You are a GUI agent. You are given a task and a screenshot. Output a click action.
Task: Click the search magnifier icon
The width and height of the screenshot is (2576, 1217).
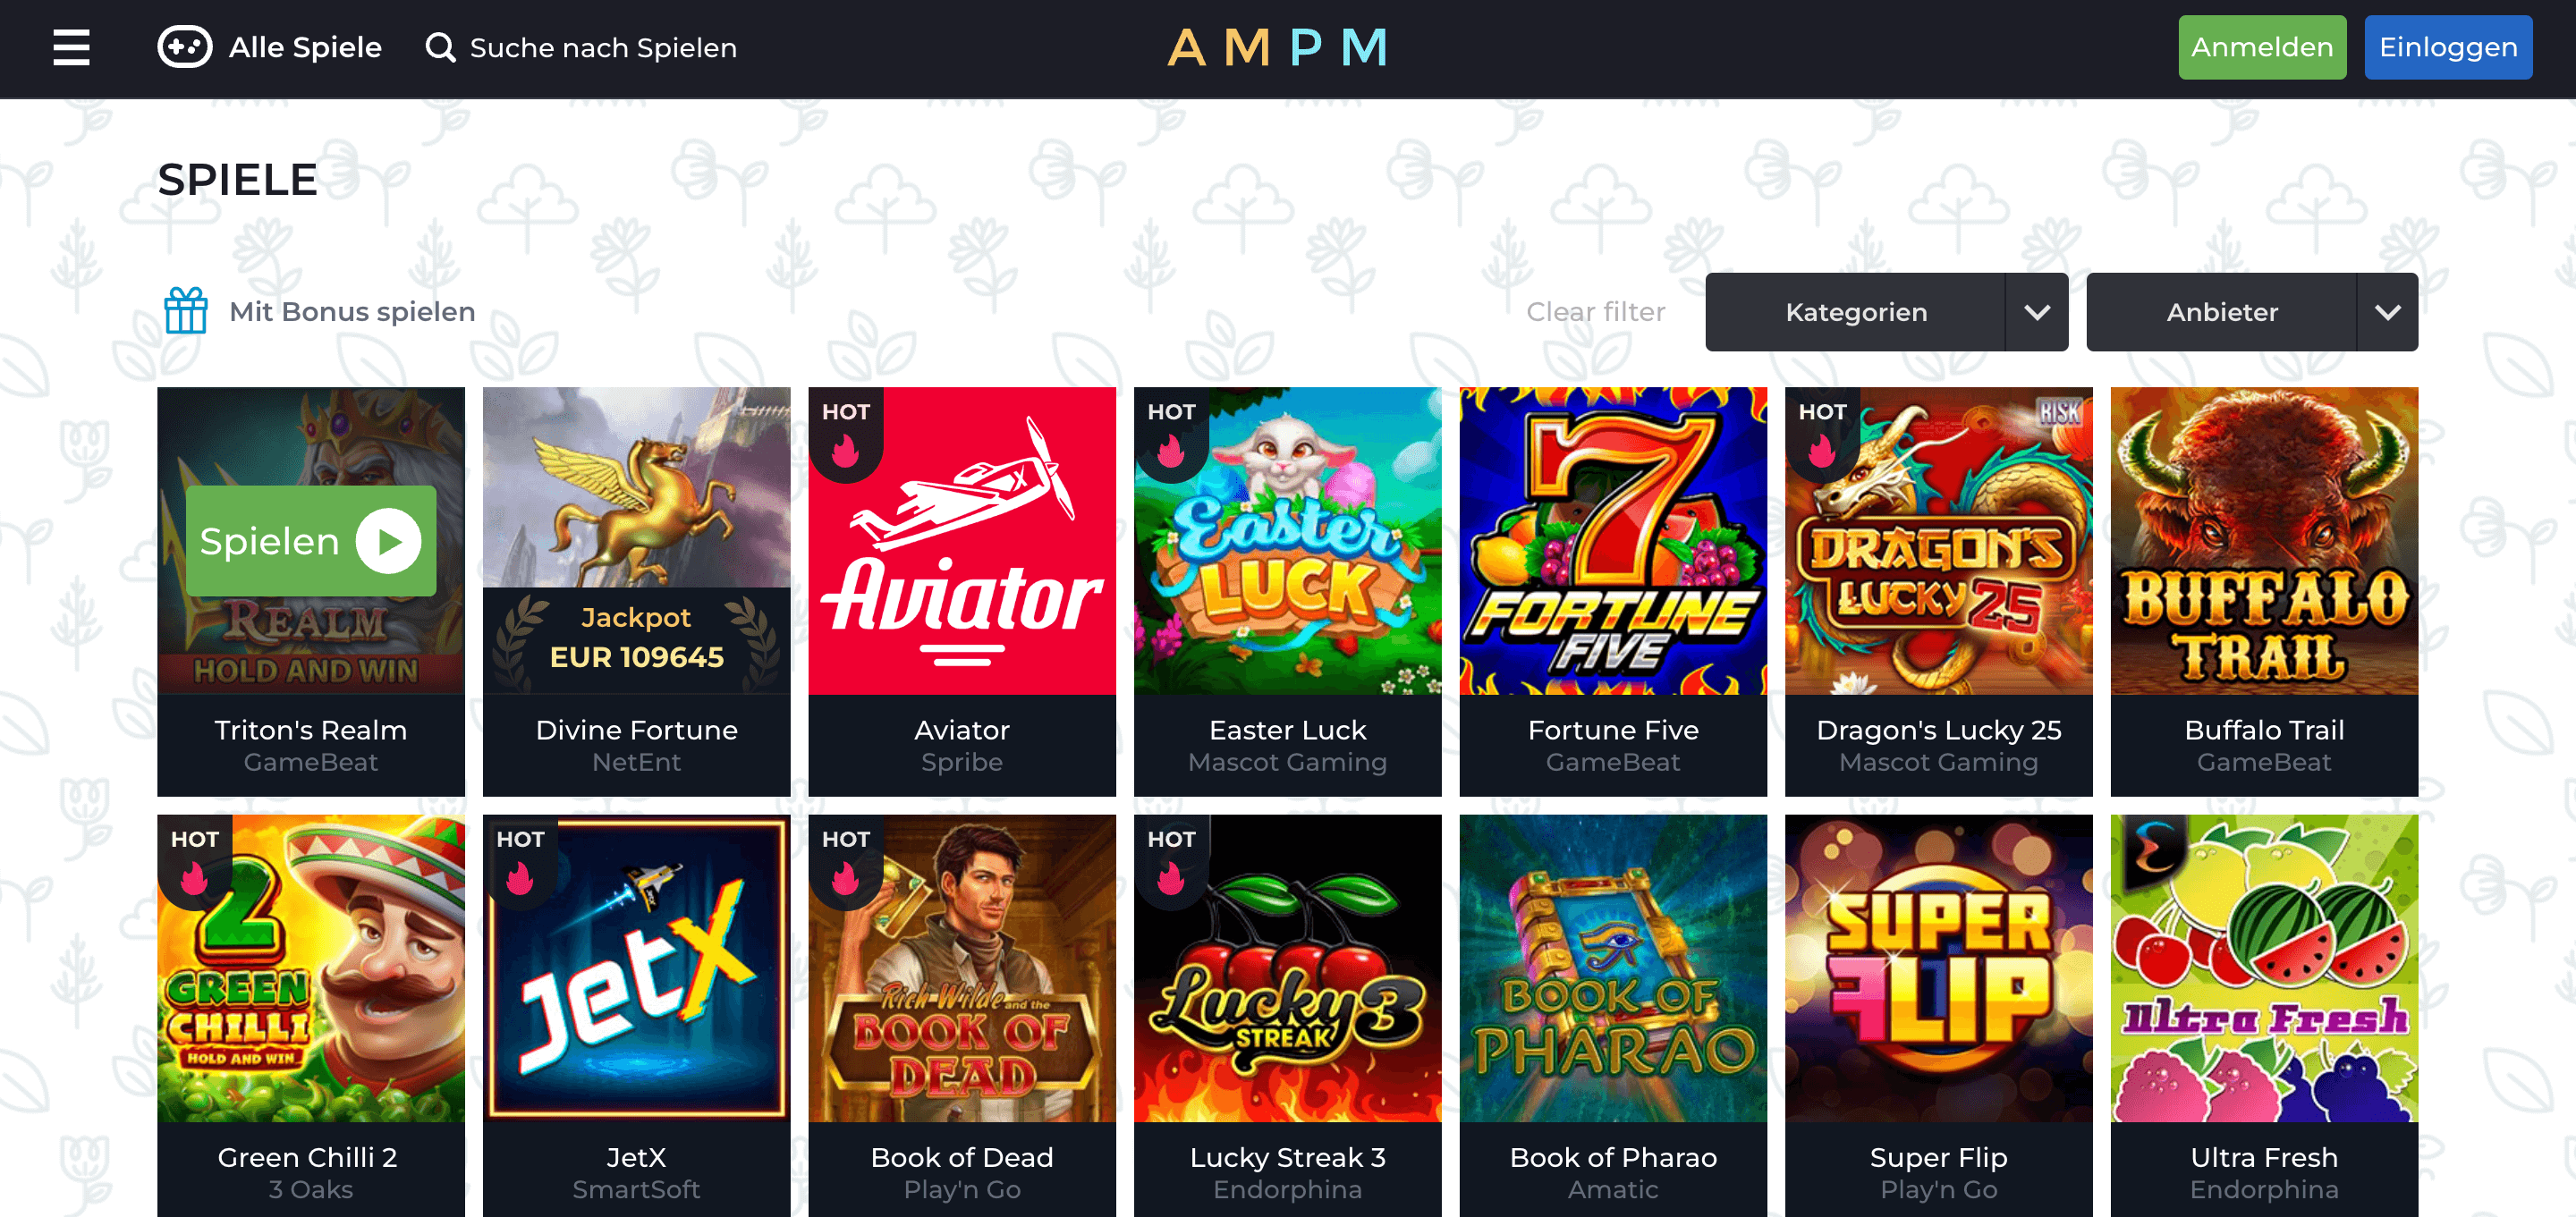[x=440, y=47]
